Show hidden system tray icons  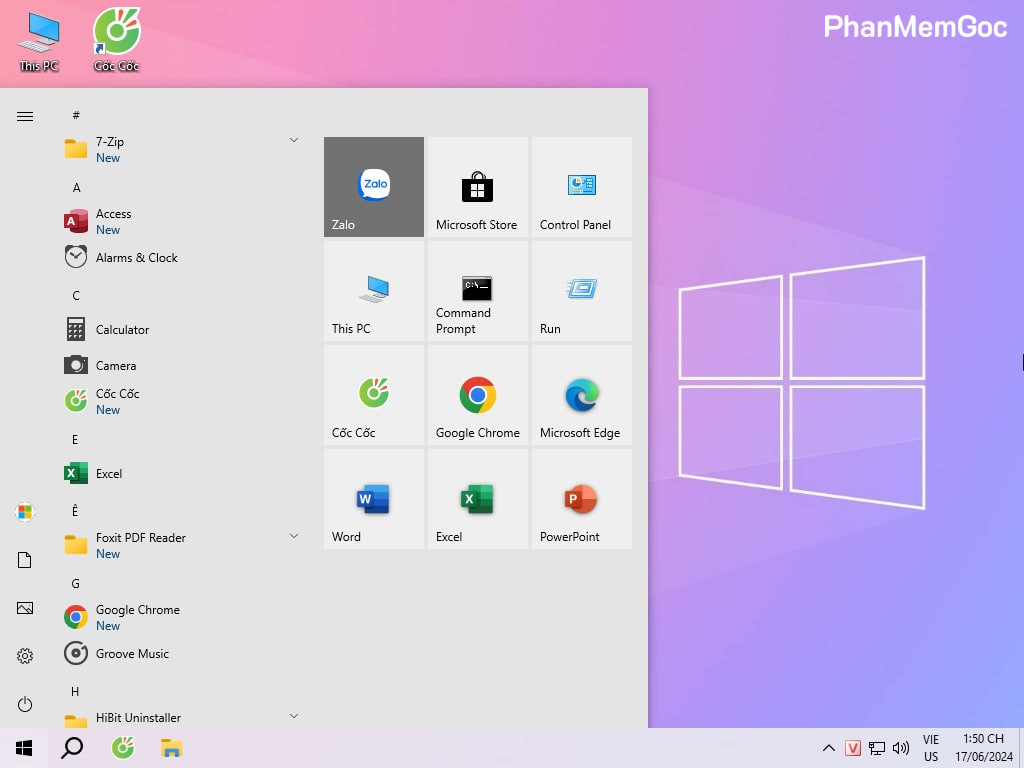(828, 747)
